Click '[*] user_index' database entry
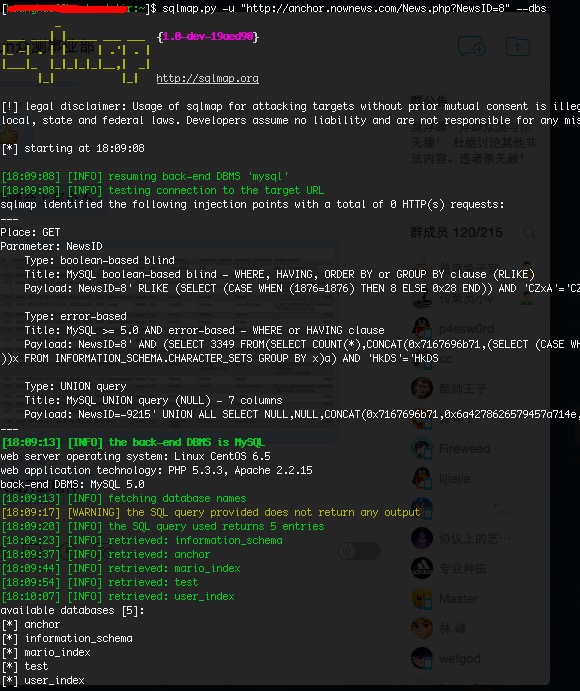 point(43,681)
